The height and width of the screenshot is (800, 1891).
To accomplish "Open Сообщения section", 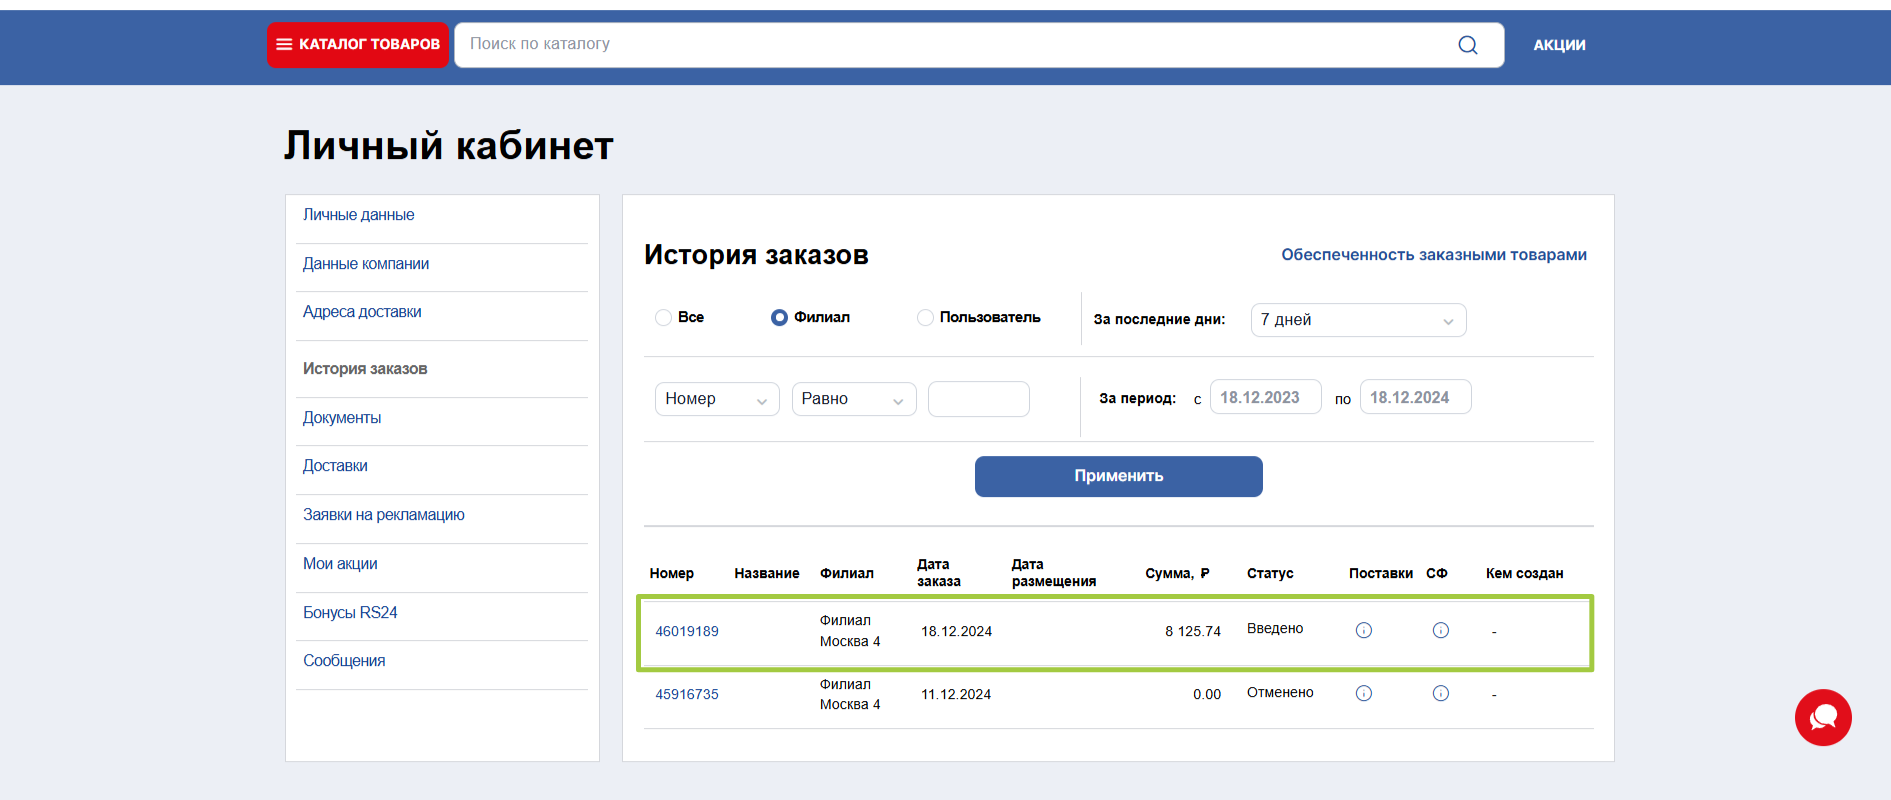I will 344,661.
